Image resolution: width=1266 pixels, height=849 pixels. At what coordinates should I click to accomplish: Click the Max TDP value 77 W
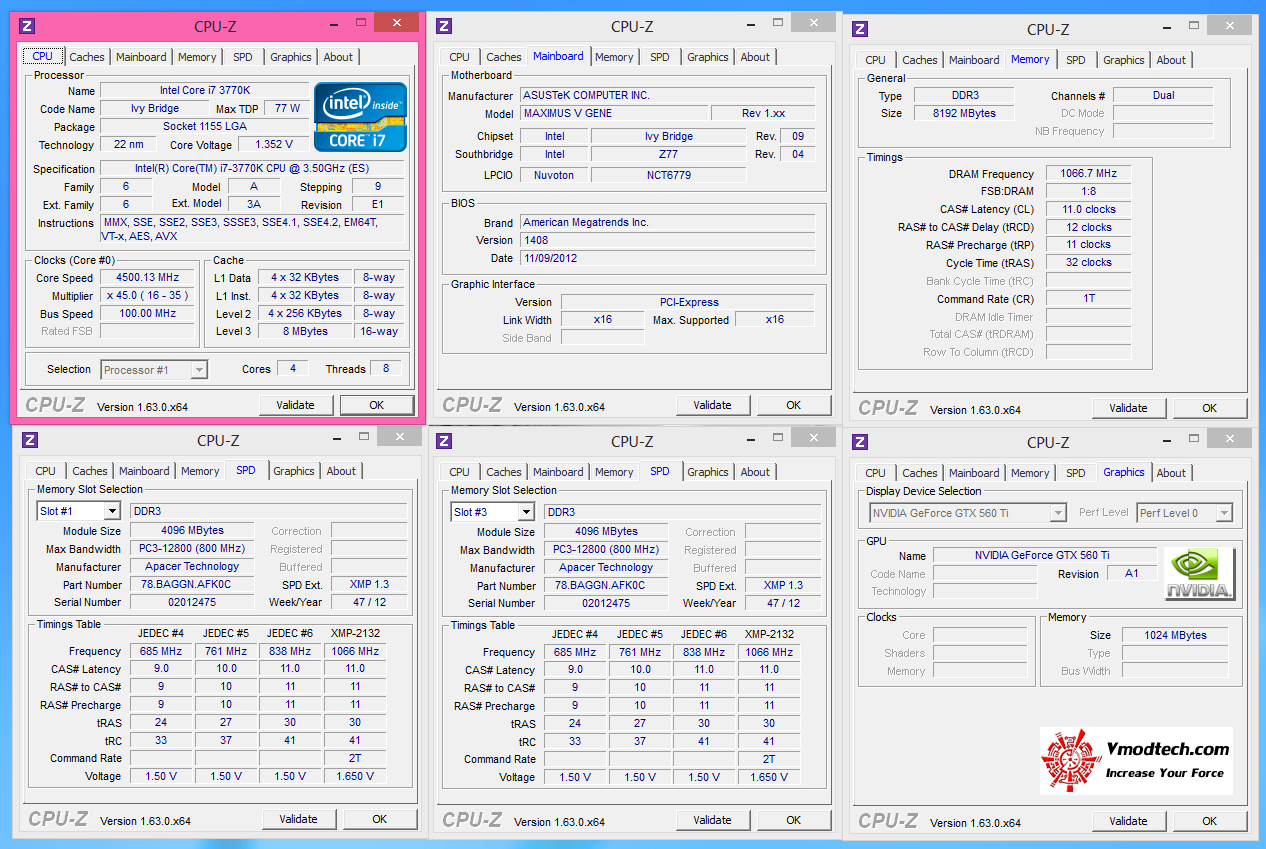coord(287,109)
